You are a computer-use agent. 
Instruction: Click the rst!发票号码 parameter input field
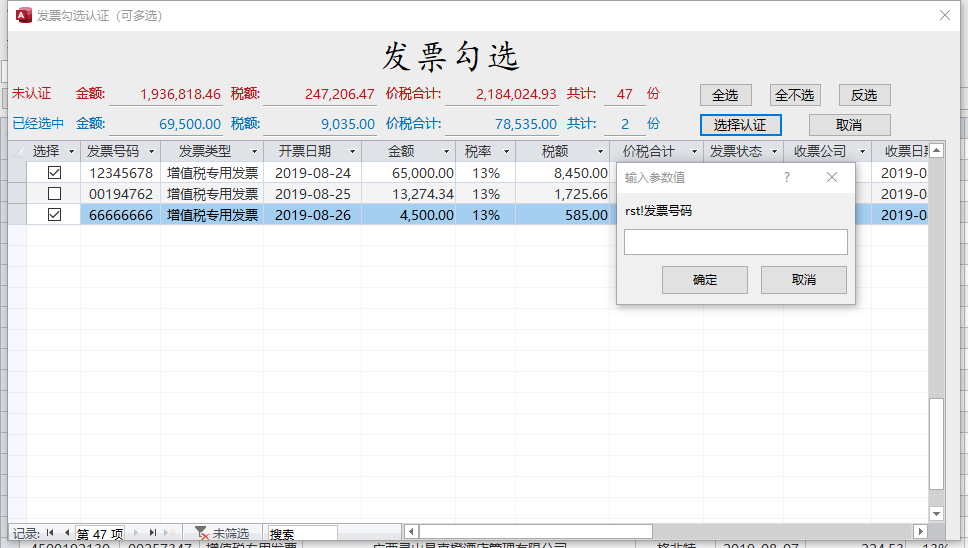click(736, 242)
